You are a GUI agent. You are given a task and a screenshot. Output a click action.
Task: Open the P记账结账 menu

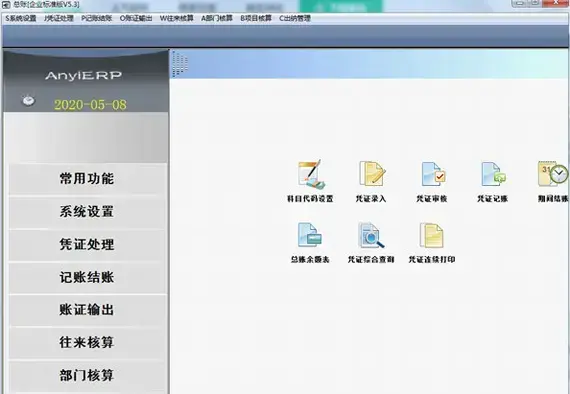96,18
